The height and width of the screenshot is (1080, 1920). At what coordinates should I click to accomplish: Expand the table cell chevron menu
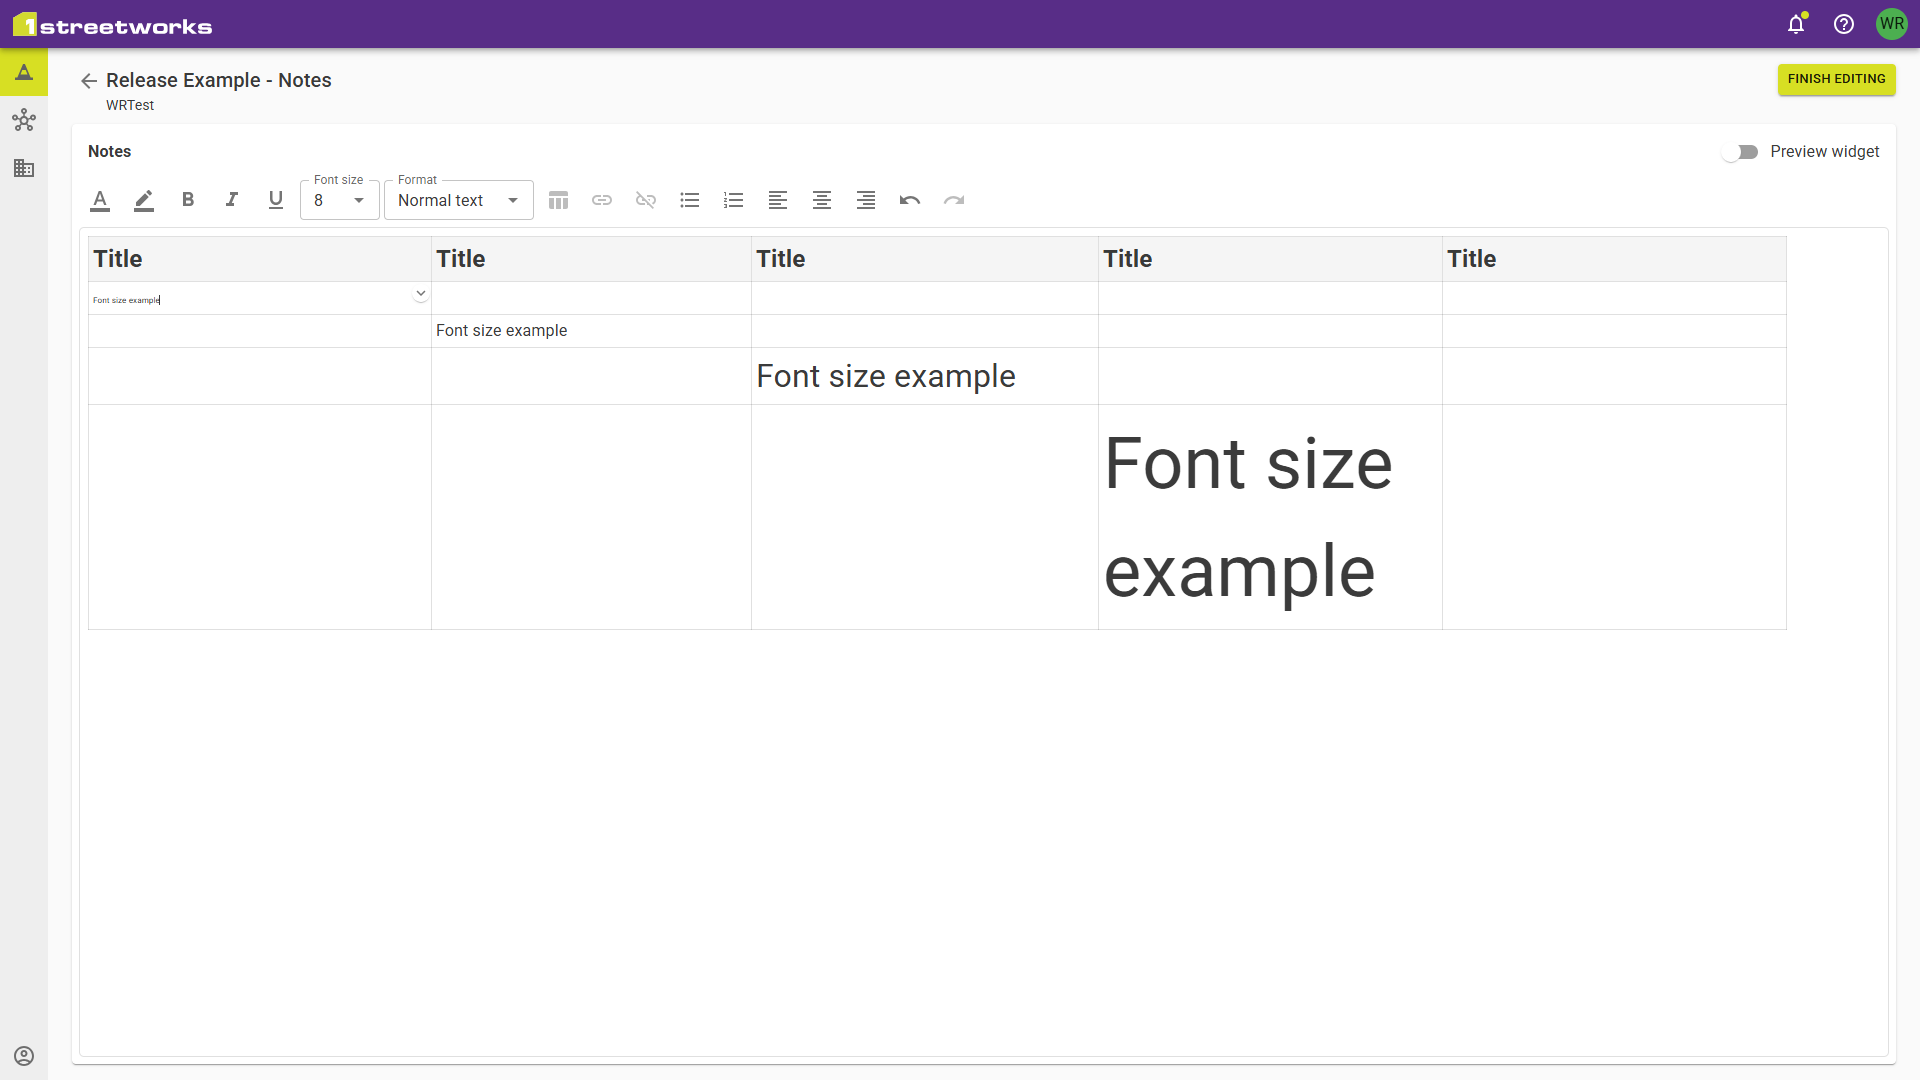421,293
